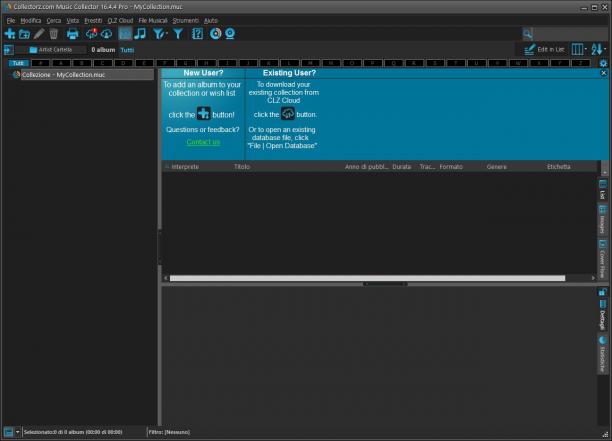Click the gear settings icon beside alphabet bar
This screenshot has width=612, height=441.
coord(603,63)
